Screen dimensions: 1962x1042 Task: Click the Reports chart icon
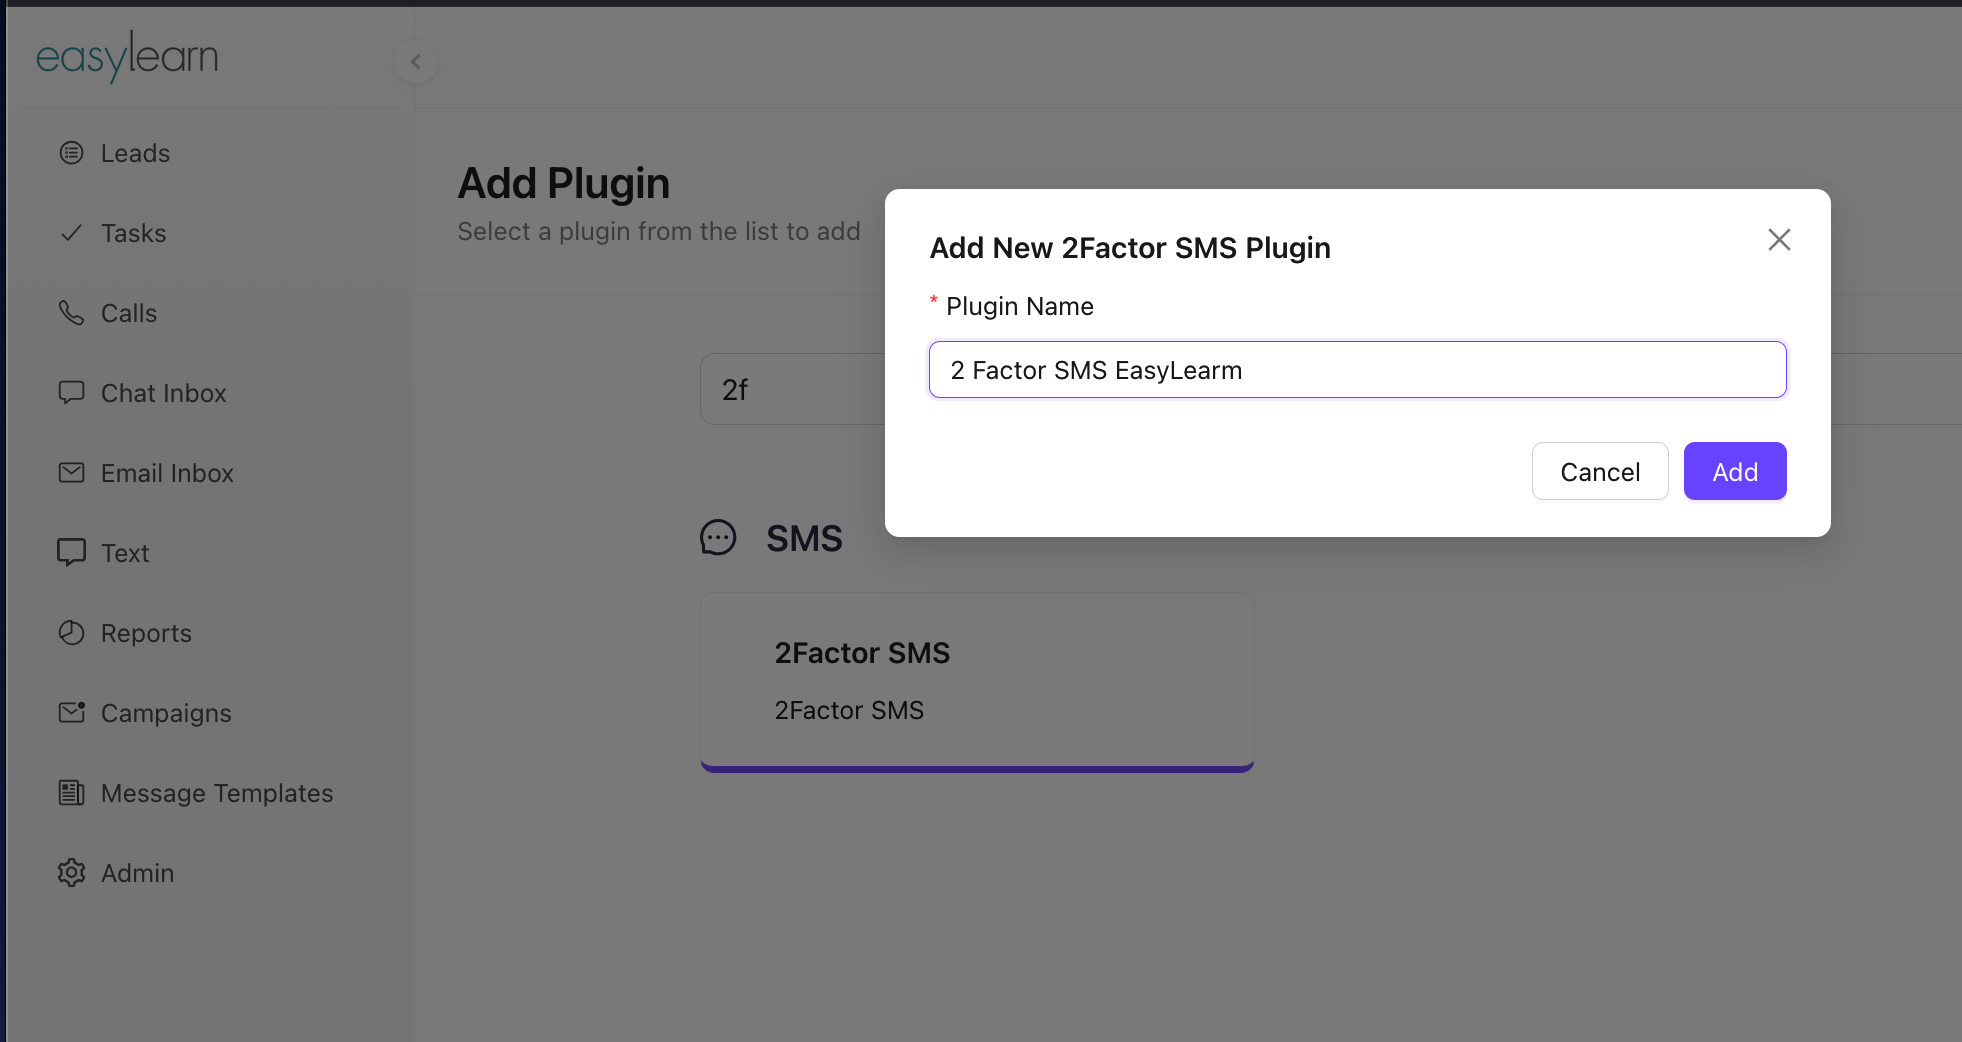click(x=71, y=633)
